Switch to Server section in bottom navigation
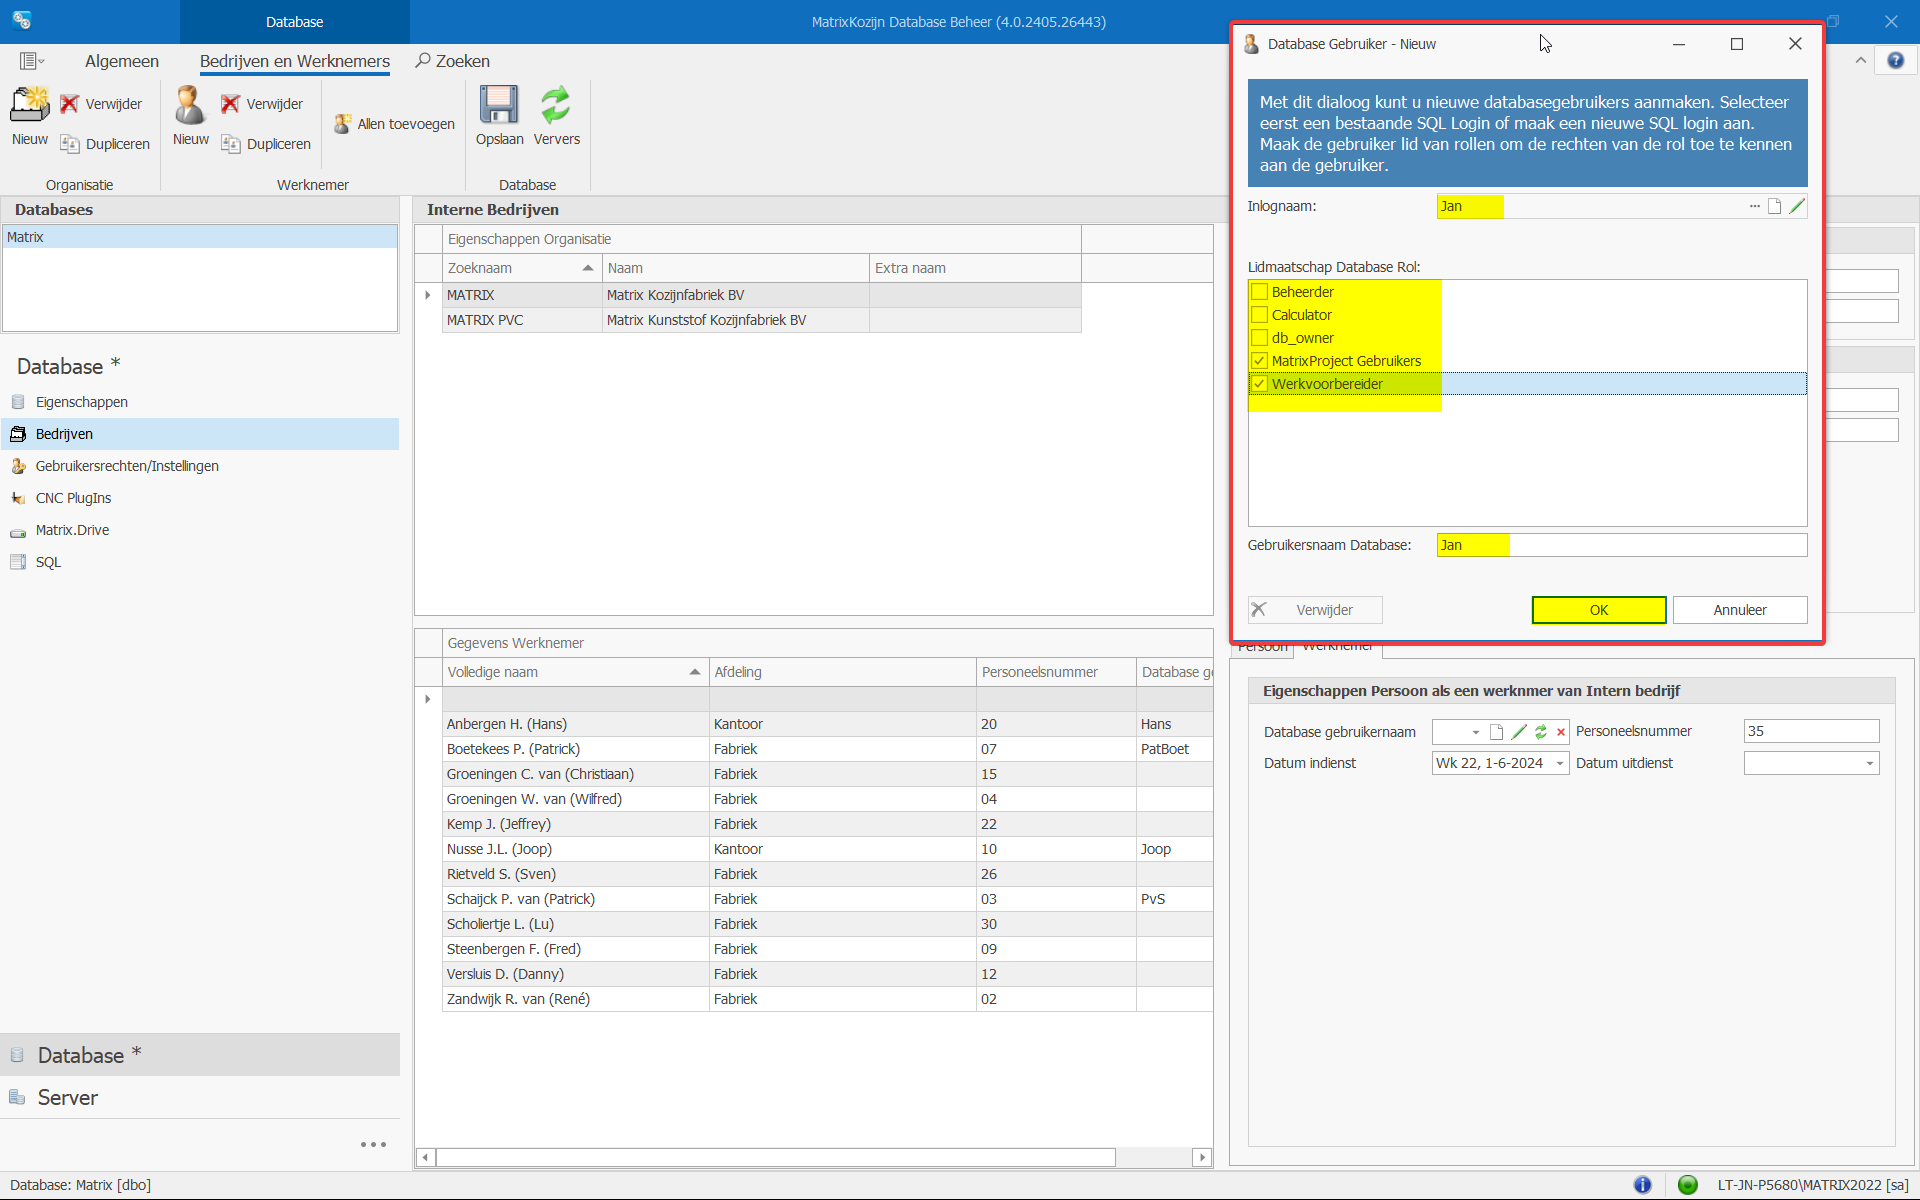 click(200, 1097)
